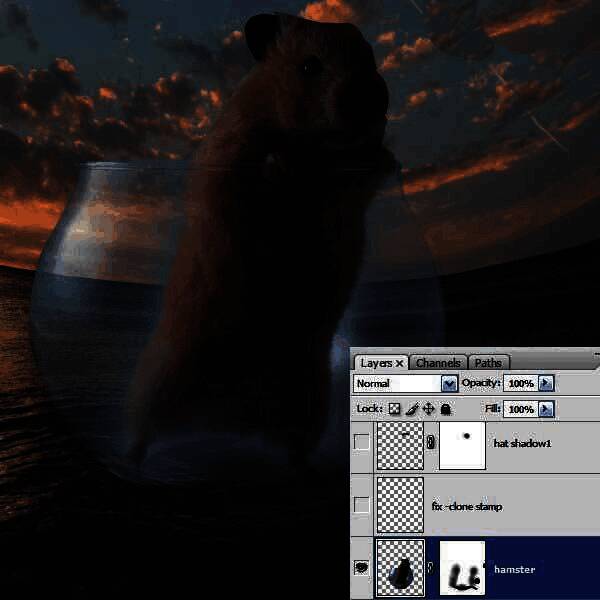Select the hat shadow1 layer mask thumbnail
The height and width of the screenshot is (600, 600).
click(x=462, y=445)
